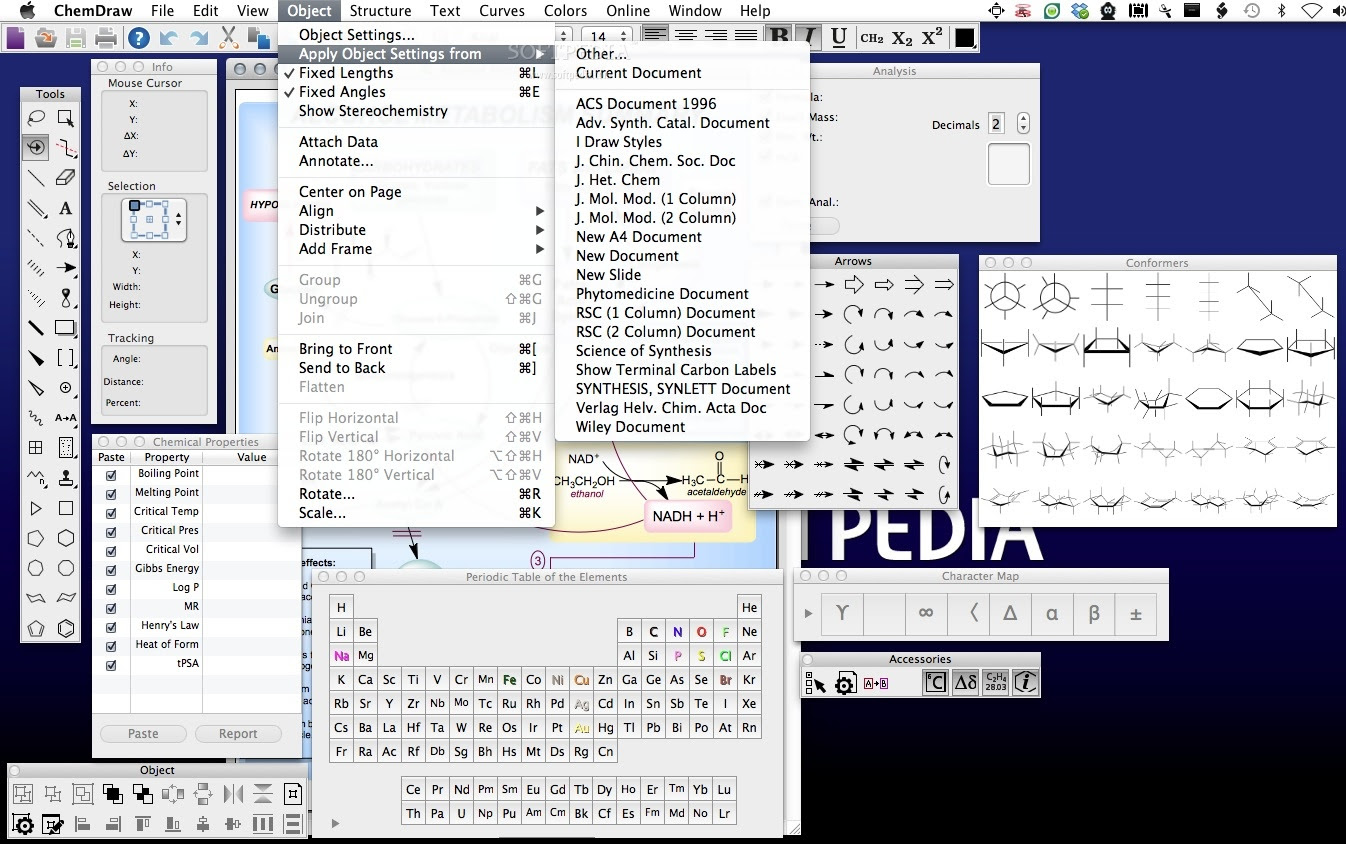The height and width of the screenshot is (844, 1346).
Task: Choose ACS Document 1996 style
Action: [682, 104]
